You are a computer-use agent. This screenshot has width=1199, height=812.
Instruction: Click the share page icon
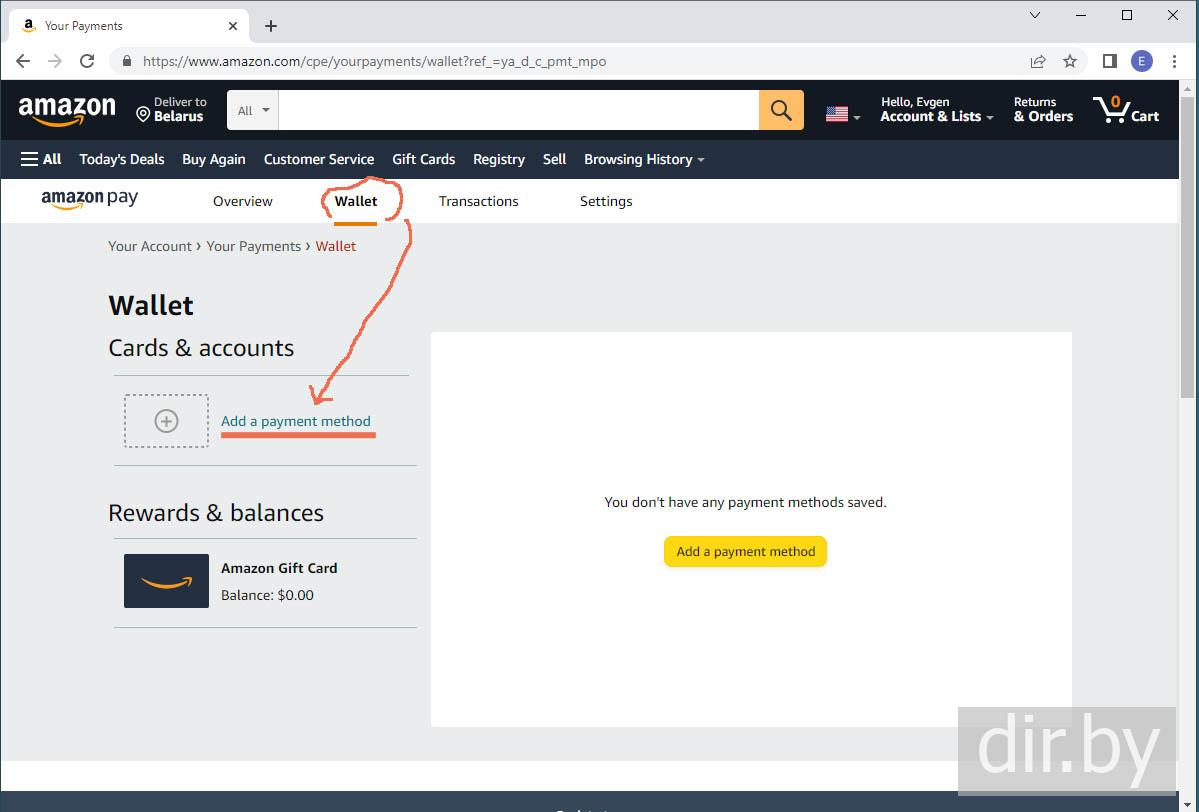(1038, 61)
